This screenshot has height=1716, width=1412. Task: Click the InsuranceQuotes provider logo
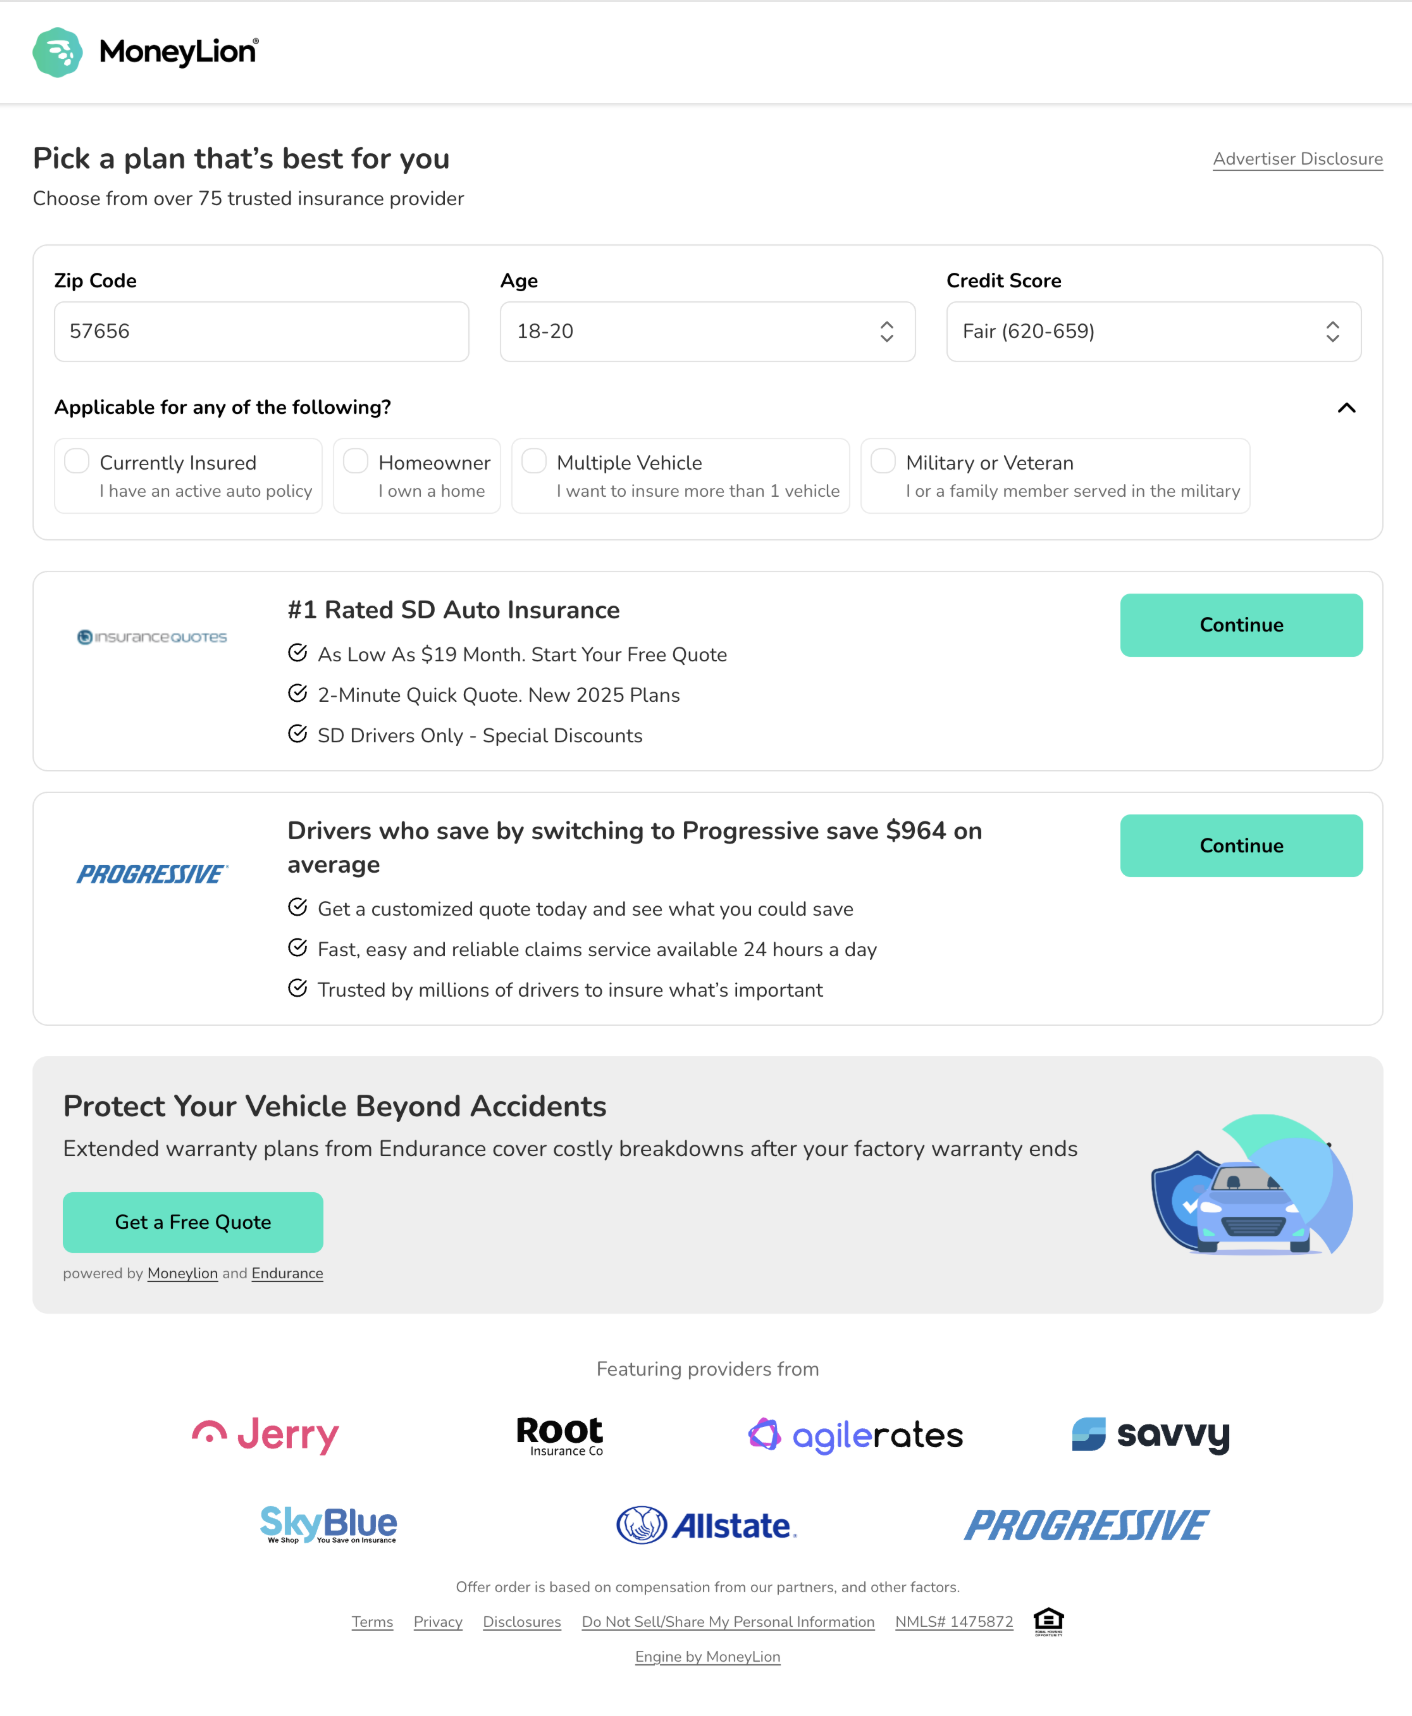[x=152, y=637]
